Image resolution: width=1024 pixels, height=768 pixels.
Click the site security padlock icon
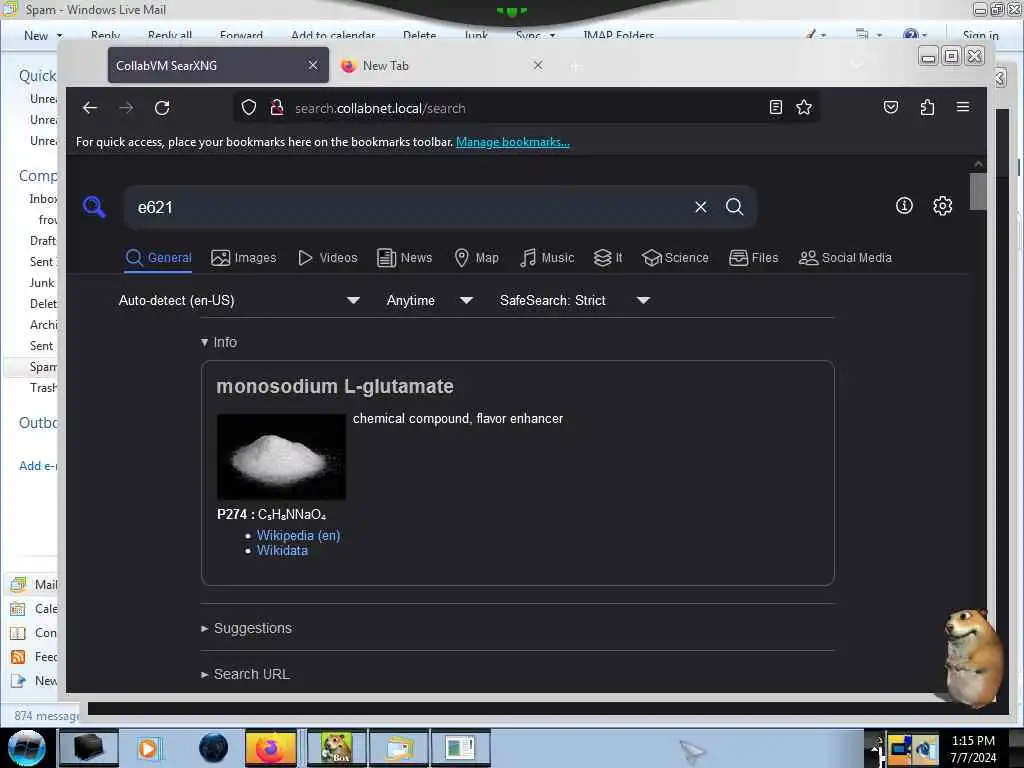(277, 108)
